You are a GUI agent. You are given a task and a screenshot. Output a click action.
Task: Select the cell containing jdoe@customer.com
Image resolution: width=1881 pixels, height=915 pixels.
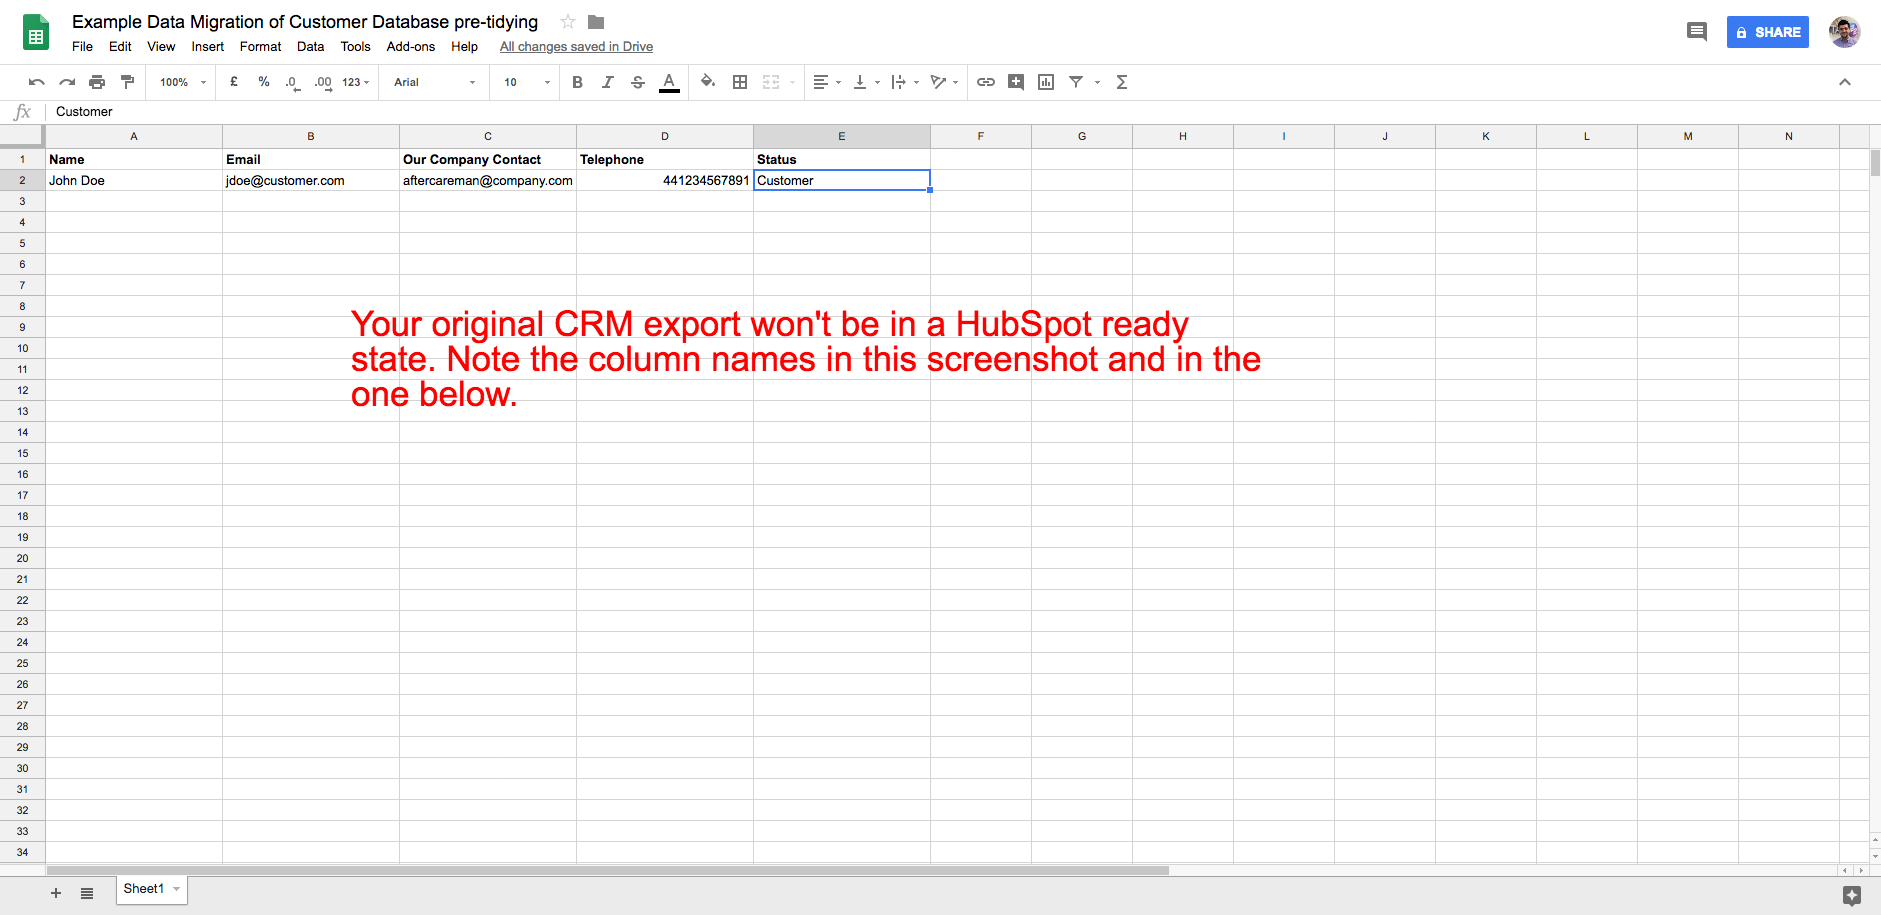click(310, 180)
